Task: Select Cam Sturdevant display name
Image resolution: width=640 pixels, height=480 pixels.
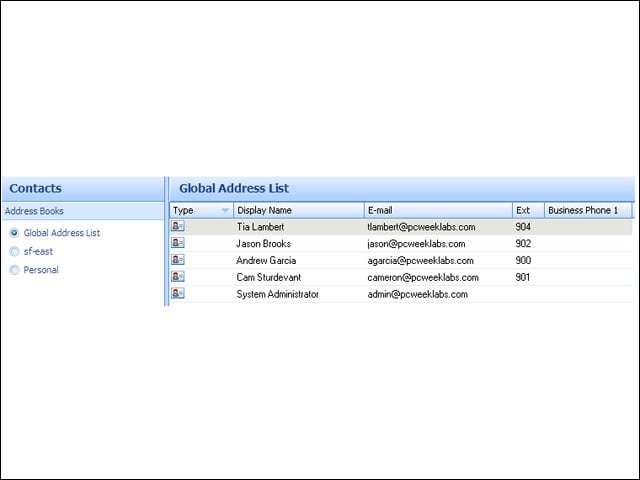Action: [269, 278]
